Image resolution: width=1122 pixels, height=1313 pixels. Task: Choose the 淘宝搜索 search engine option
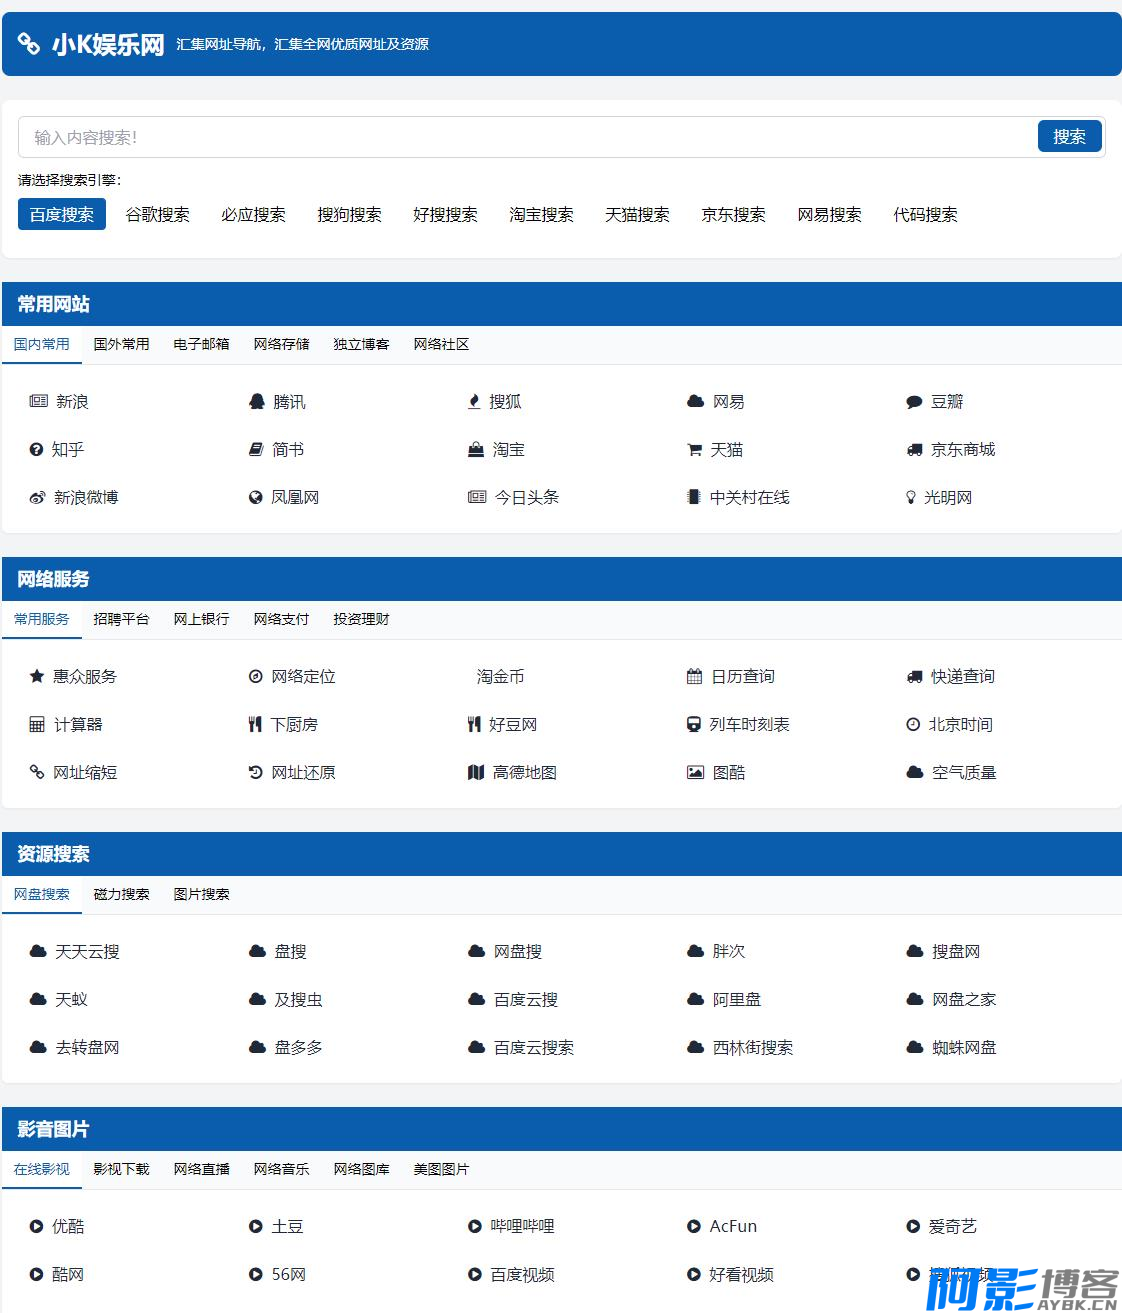[x=541, y=215]
